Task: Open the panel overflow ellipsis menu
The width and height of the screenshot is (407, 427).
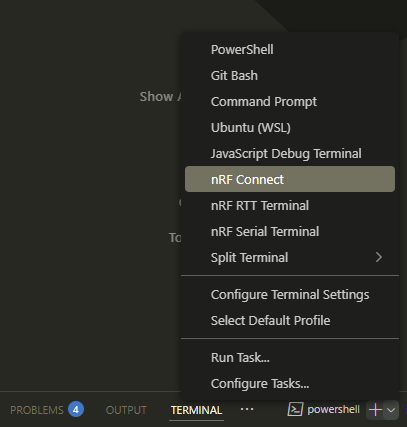Action: [x=247, y=409]
